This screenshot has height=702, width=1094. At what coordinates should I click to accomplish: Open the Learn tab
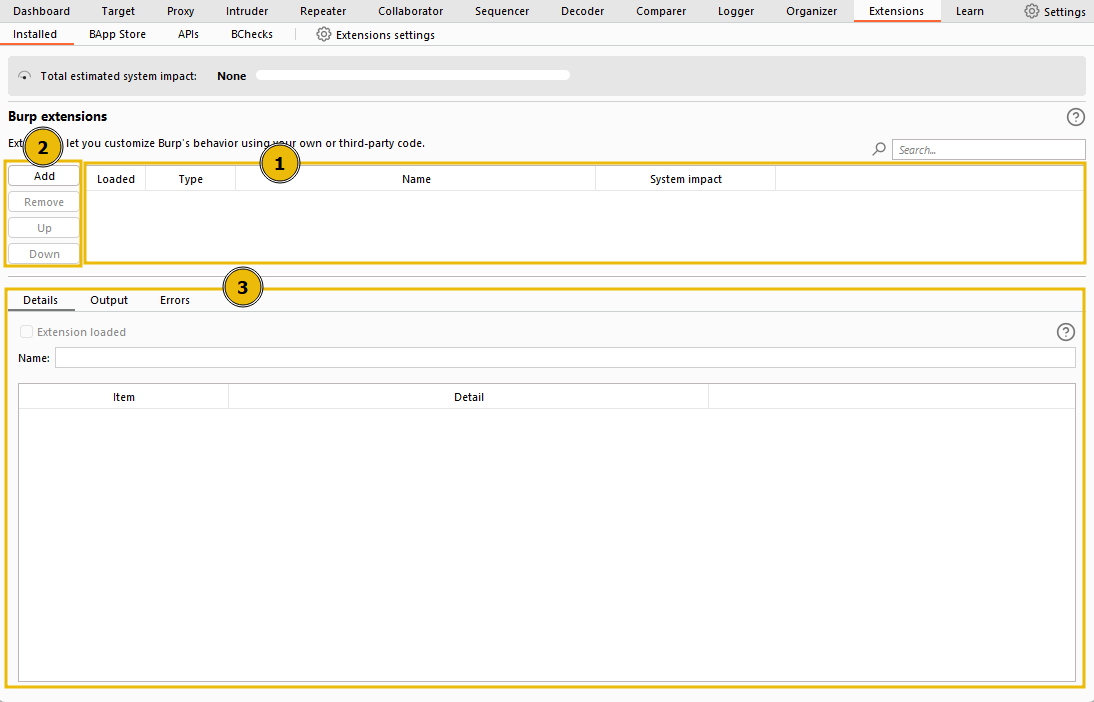coord(969,11)
